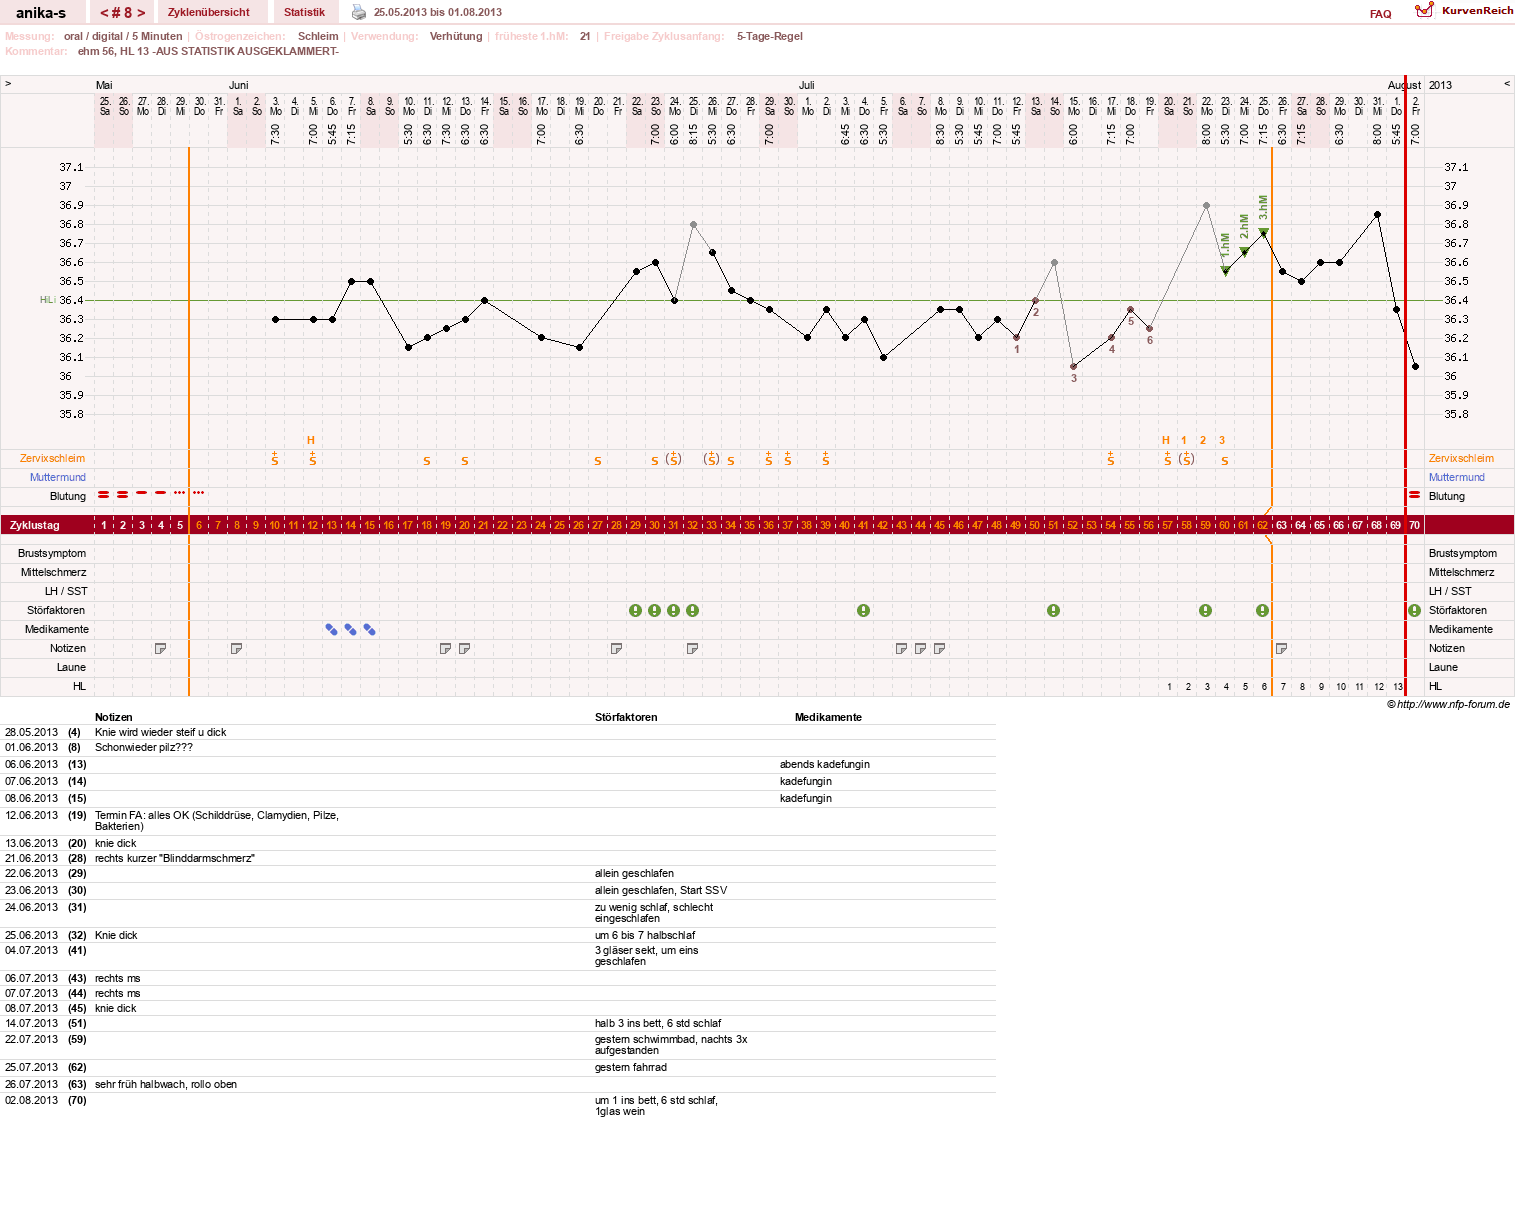Click the Störfaktoren warning icon on day 70
This screenshot has height=1226, width=1515.
[x=1414, y=610]
